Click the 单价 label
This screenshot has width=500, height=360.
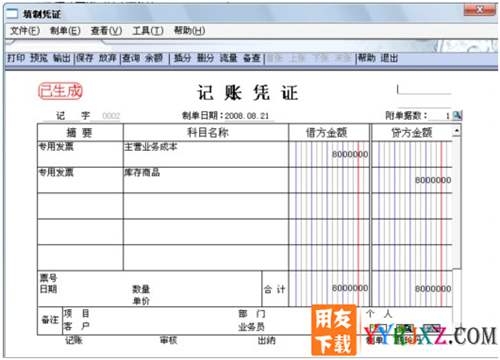[141, 301]
